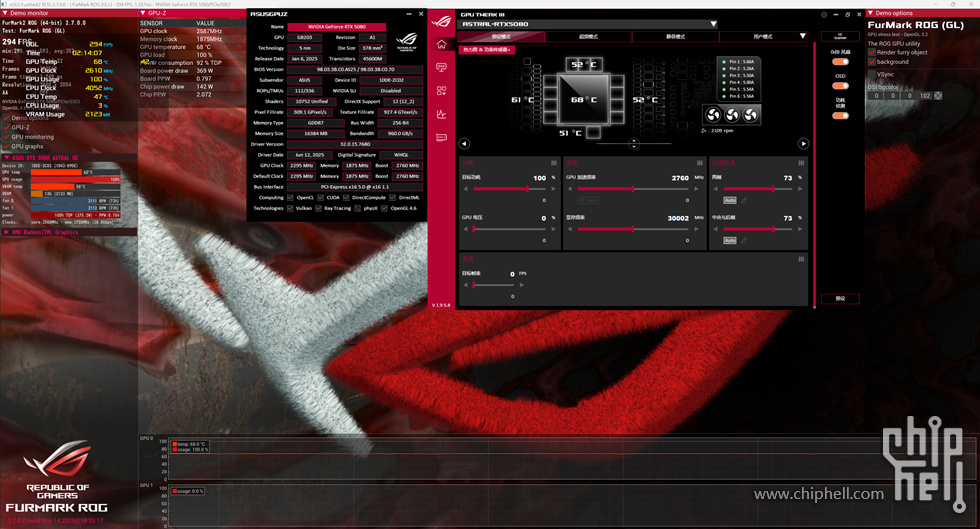980x529 pixels.
Task: Enable the VSync checkbox
Action: [x=872, y=74]
